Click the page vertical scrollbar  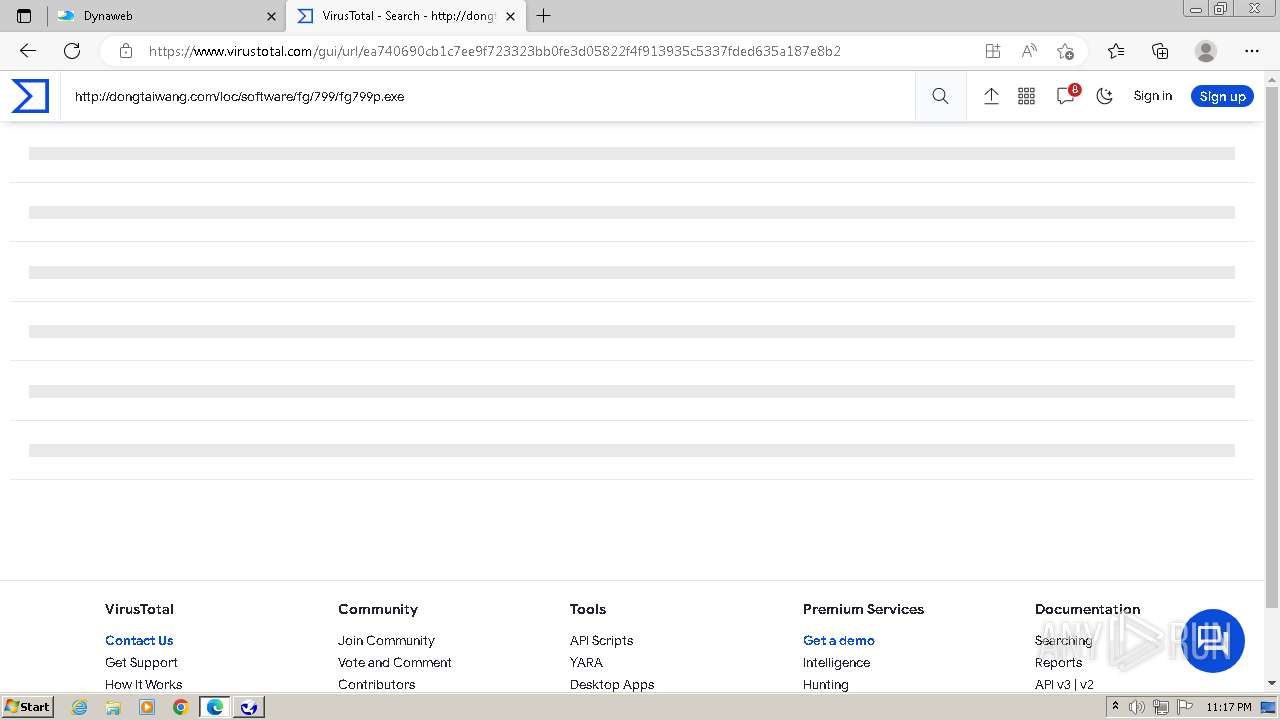pyautogui.click(x=1272, y=347)
